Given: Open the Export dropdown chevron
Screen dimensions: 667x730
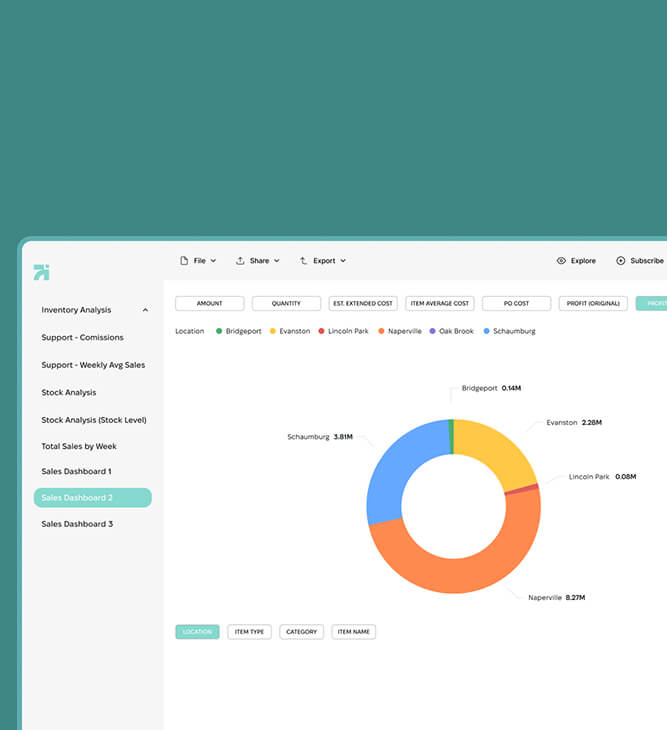Looking at the screenshot, I should point(343,261).
